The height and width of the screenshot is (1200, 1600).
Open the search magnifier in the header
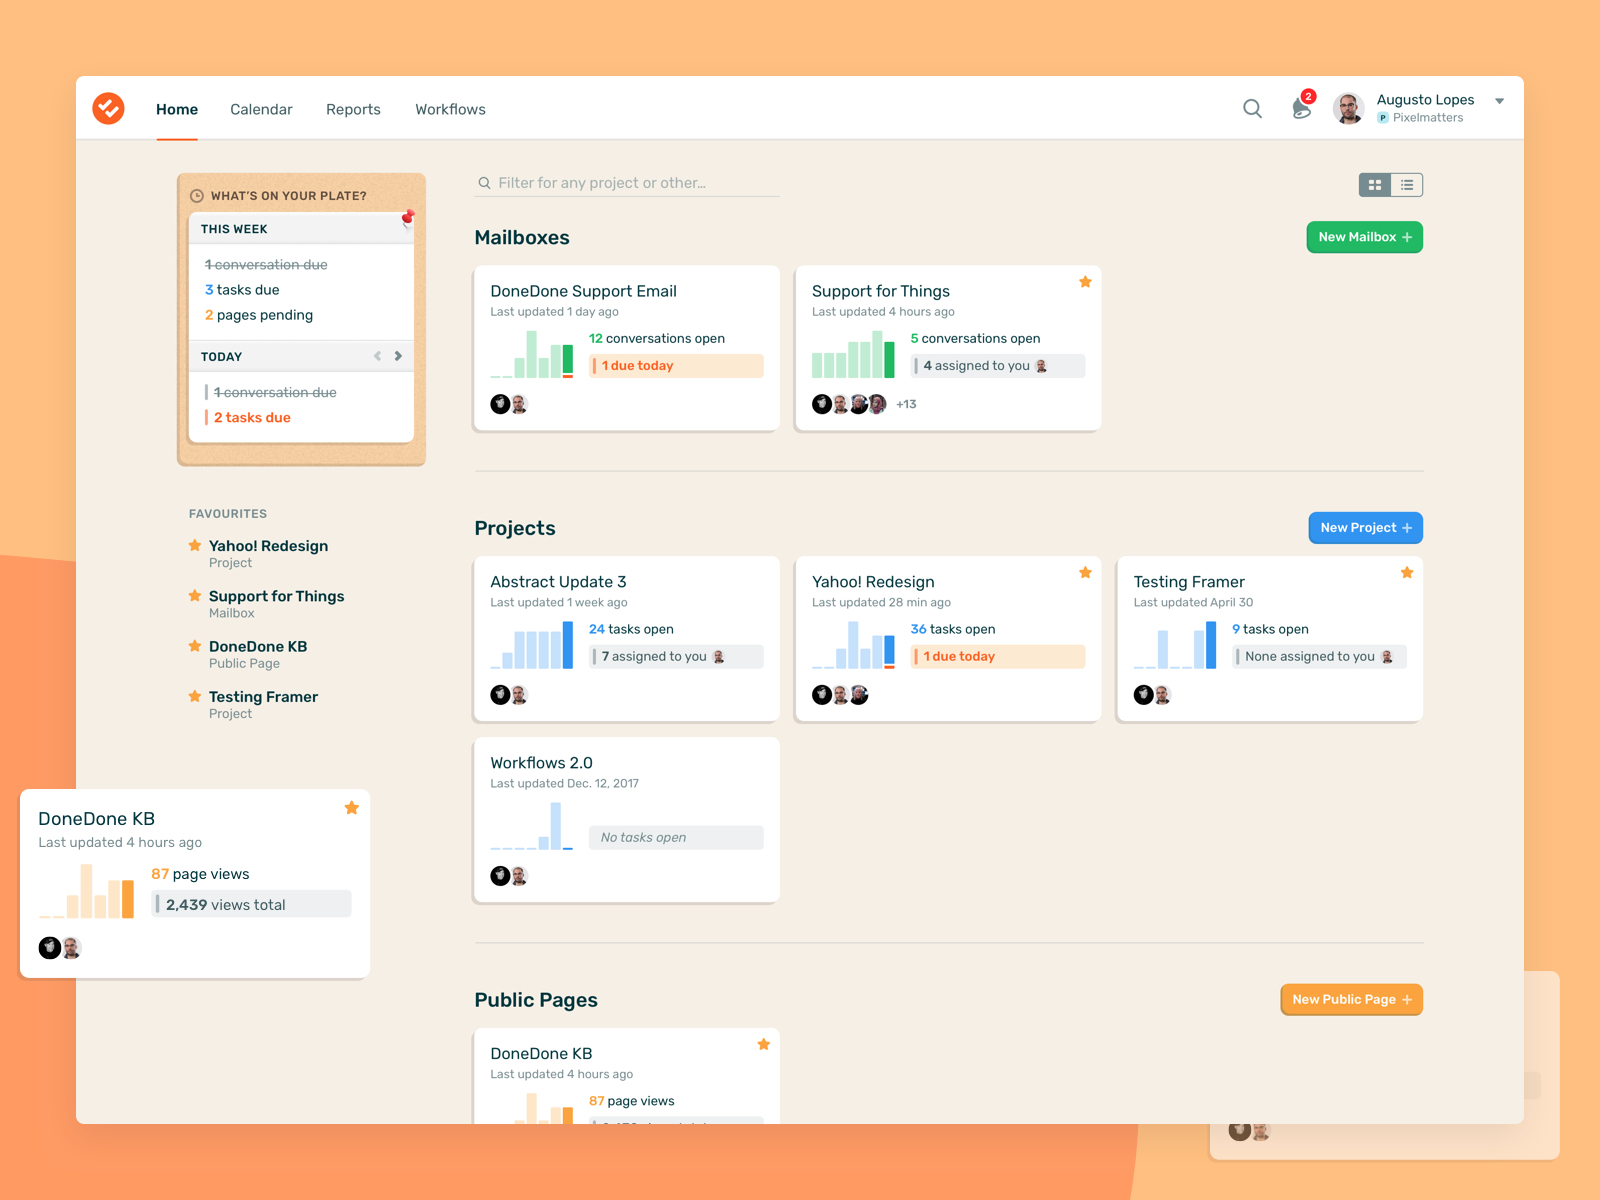pos(1252,108)
